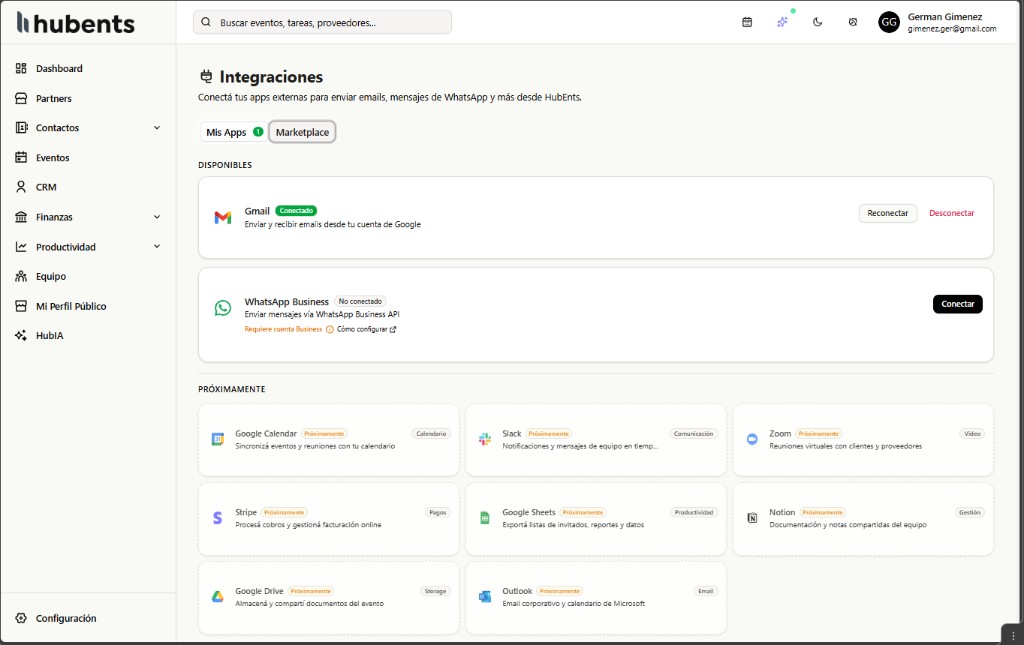This screenshot has height=645, width=1024.
Task: Click Conectar for WhatsApp Business
Action: point(957,303)
